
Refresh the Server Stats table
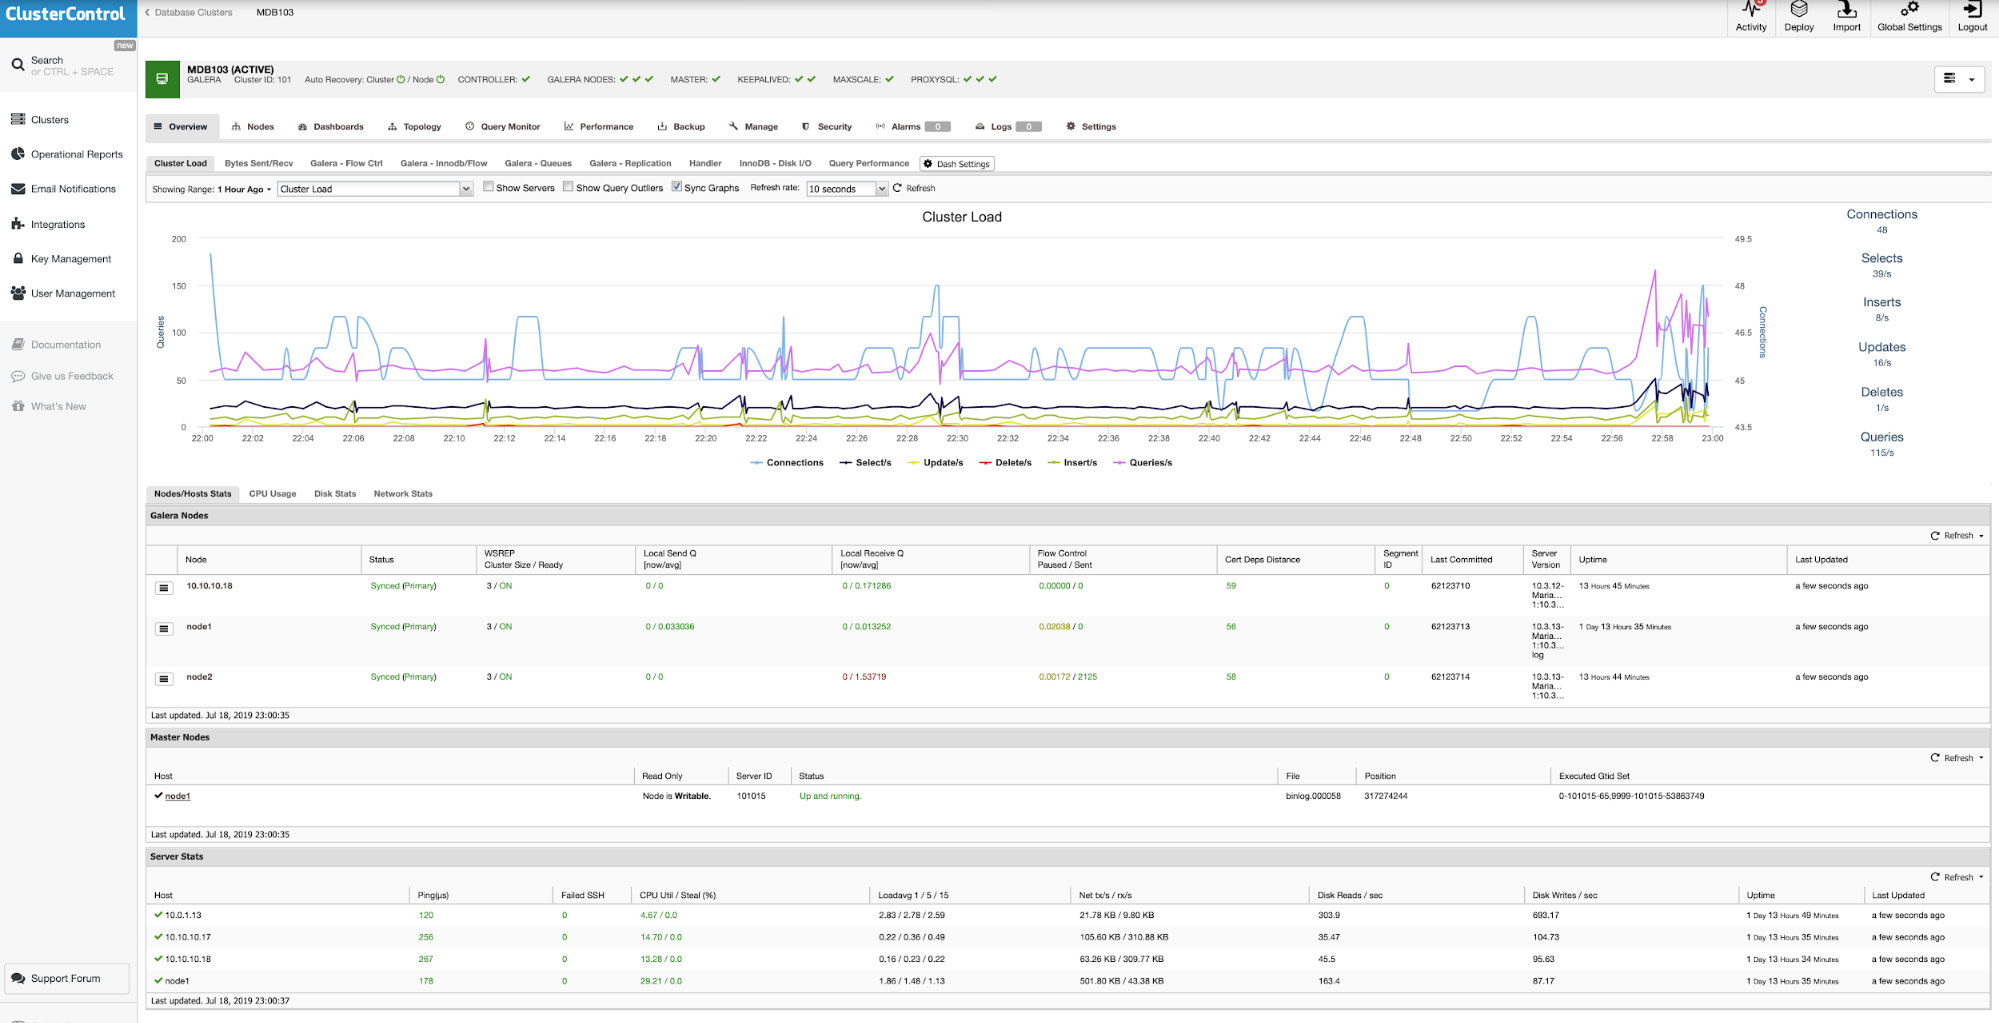click(1952, 877)
